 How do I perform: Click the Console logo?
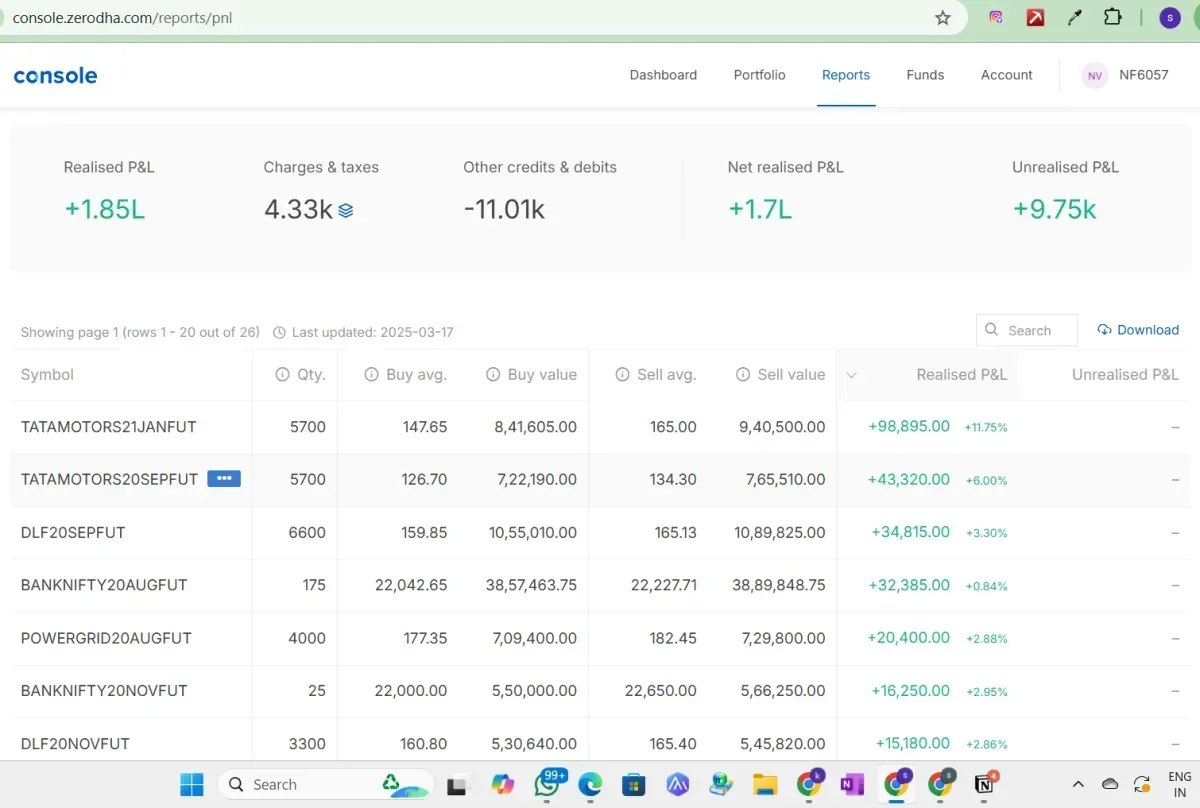point(55,75)
